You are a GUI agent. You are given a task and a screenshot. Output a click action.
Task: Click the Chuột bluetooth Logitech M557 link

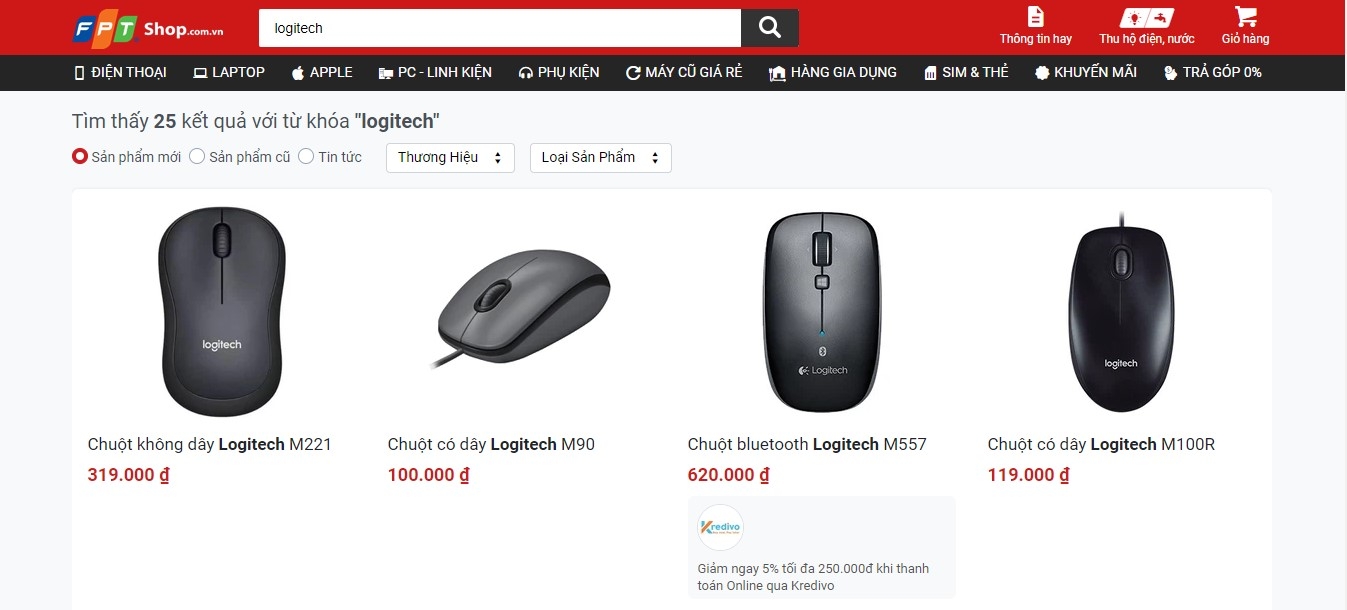click(806, 444)
